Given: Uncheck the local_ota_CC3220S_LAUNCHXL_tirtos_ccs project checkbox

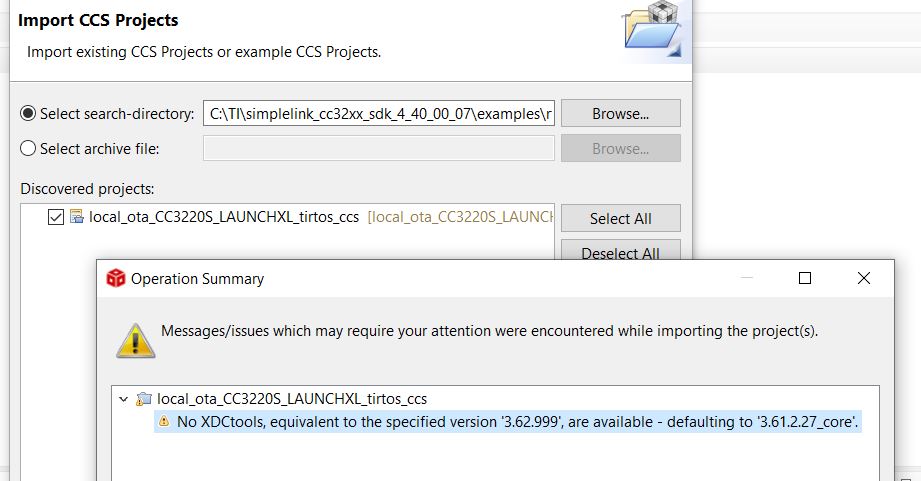Looking at the screenshot, I should click(56, 217).
